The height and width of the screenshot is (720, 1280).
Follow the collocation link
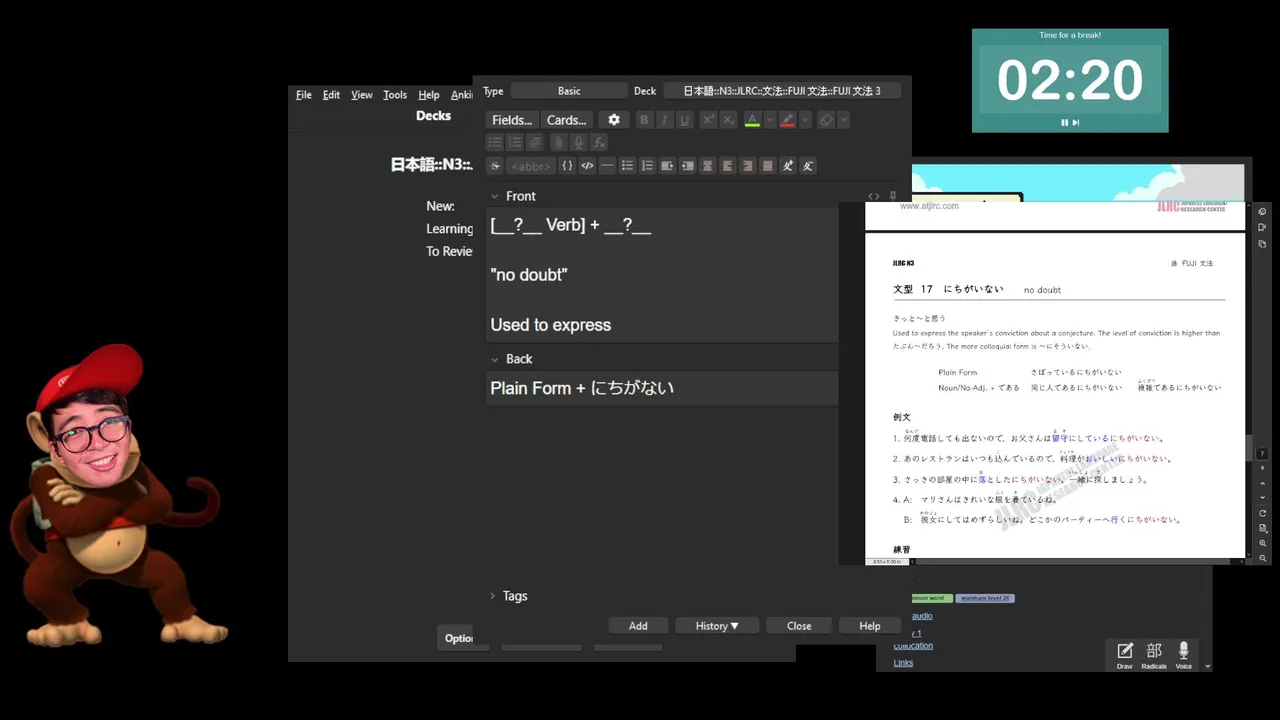[x=913, y=646]
